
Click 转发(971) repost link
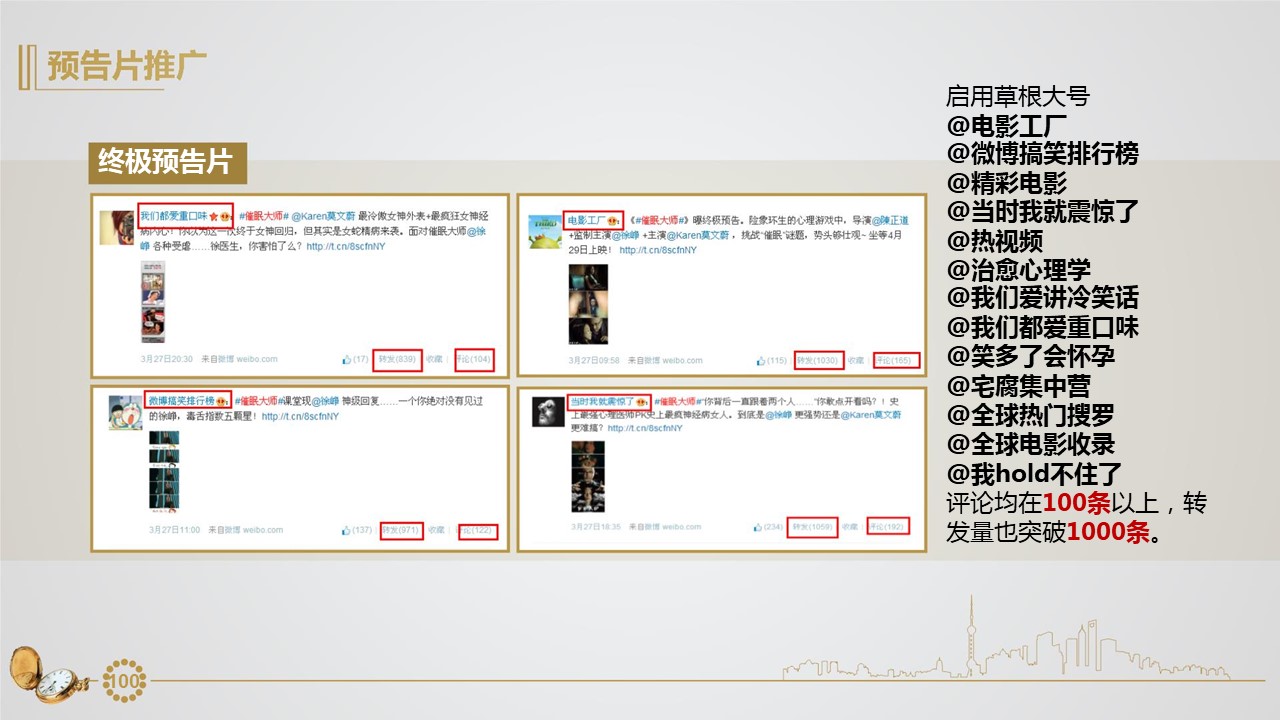pos(400,530)
